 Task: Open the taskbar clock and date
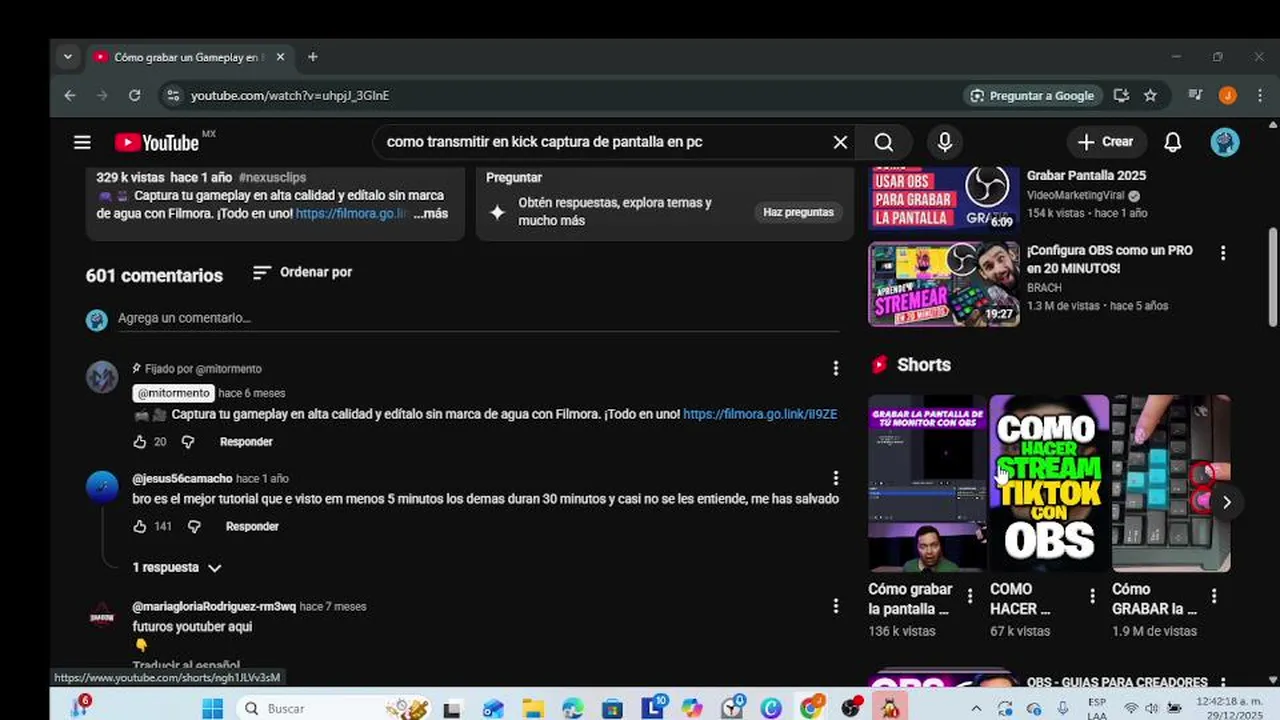point(1229,708)
